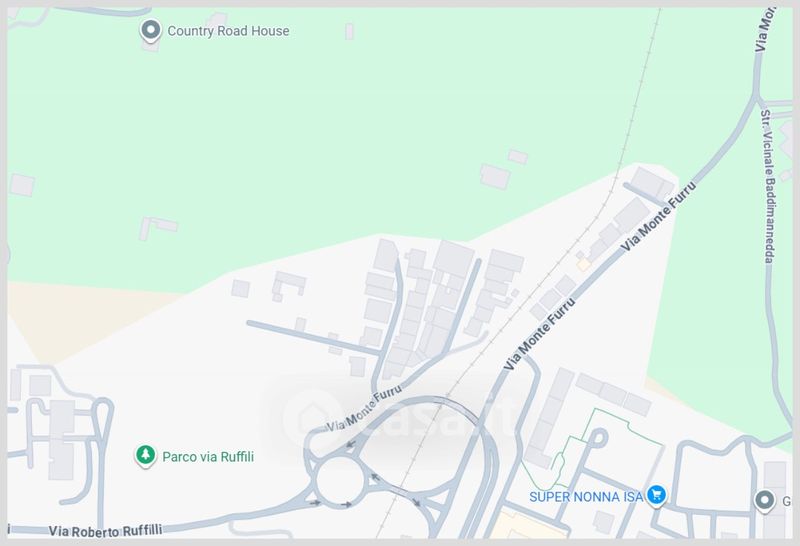Click the gray place pin near right edge
Image resolution: width=800 pixels, height=546 pixels.
[x=764, y=501]
